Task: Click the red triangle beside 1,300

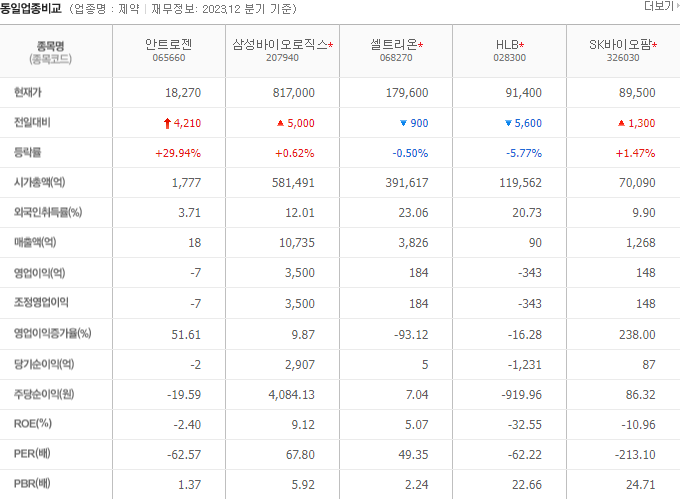Action: [621, 123]
